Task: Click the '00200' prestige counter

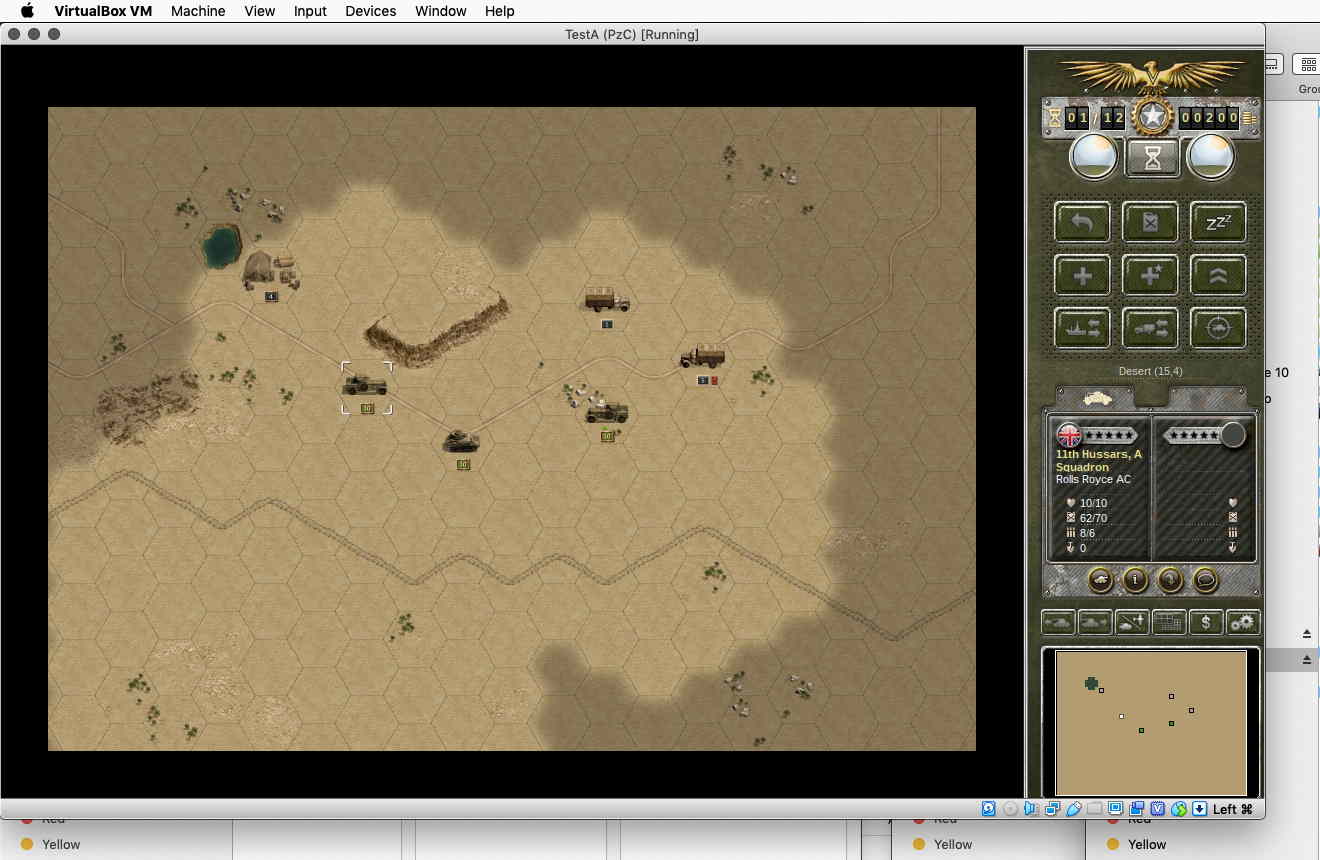Action: pyautogui.click(x=1209, y=118)
